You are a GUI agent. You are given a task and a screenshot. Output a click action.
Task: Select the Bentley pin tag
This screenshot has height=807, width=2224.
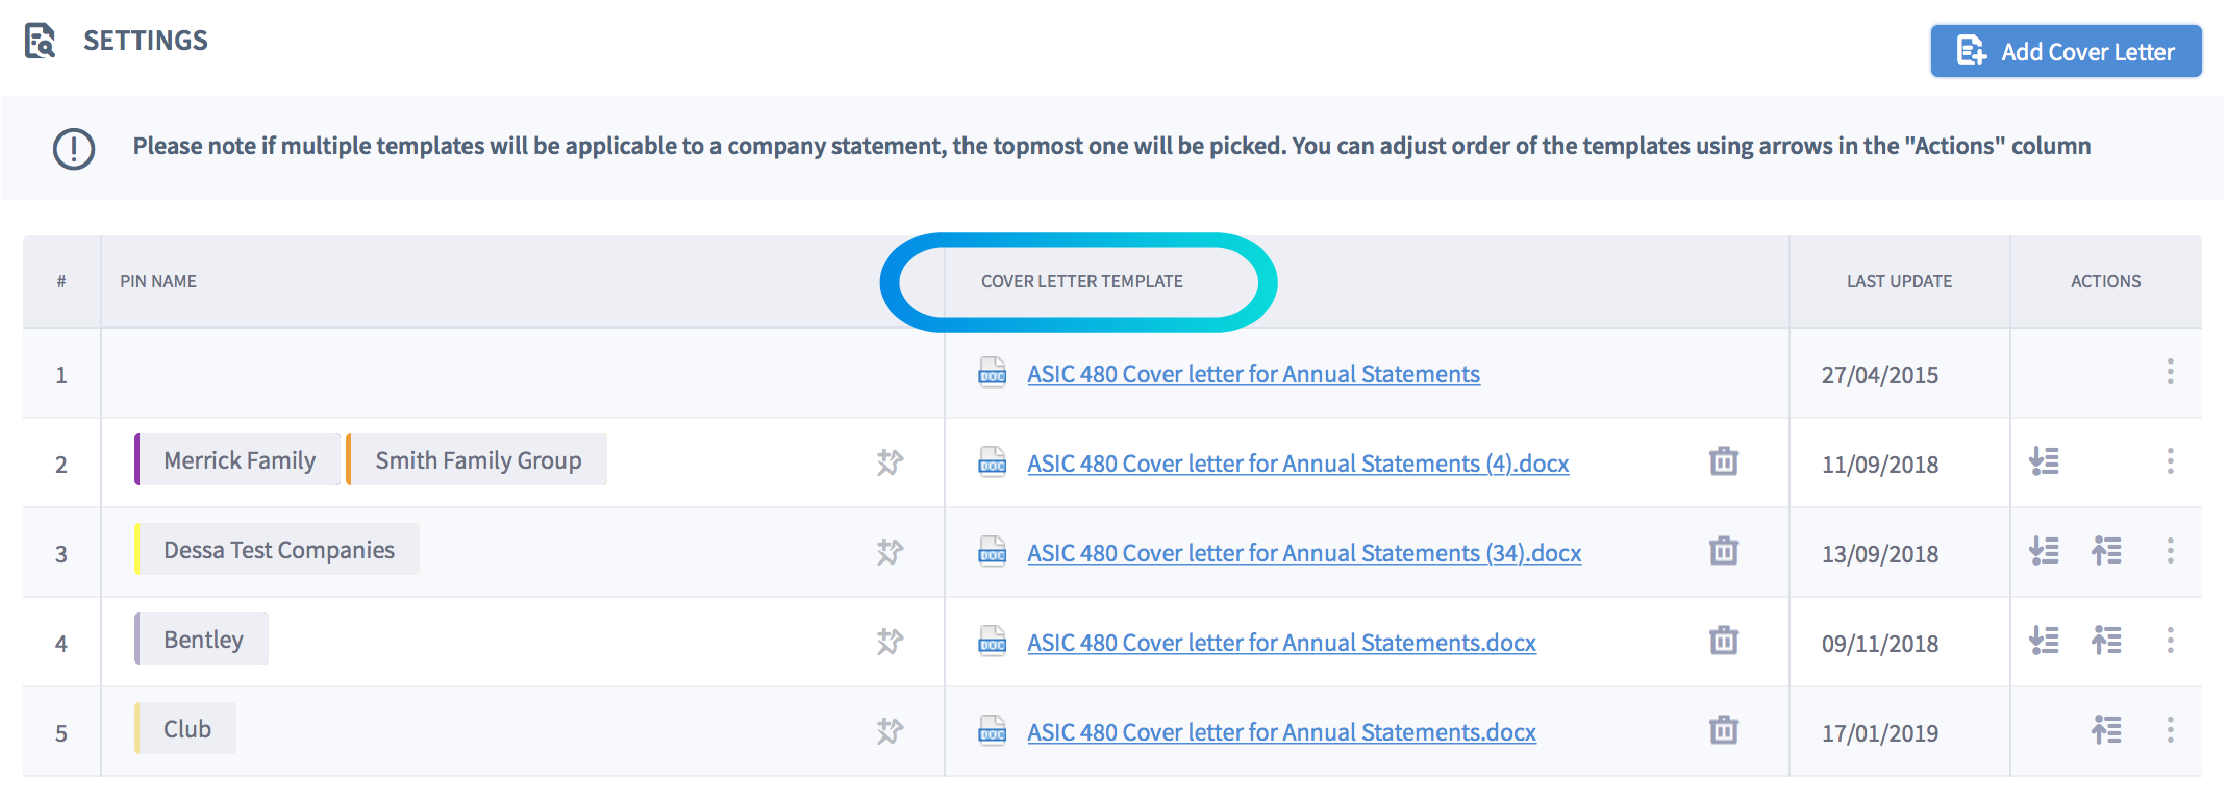click(x=201, y=639)
